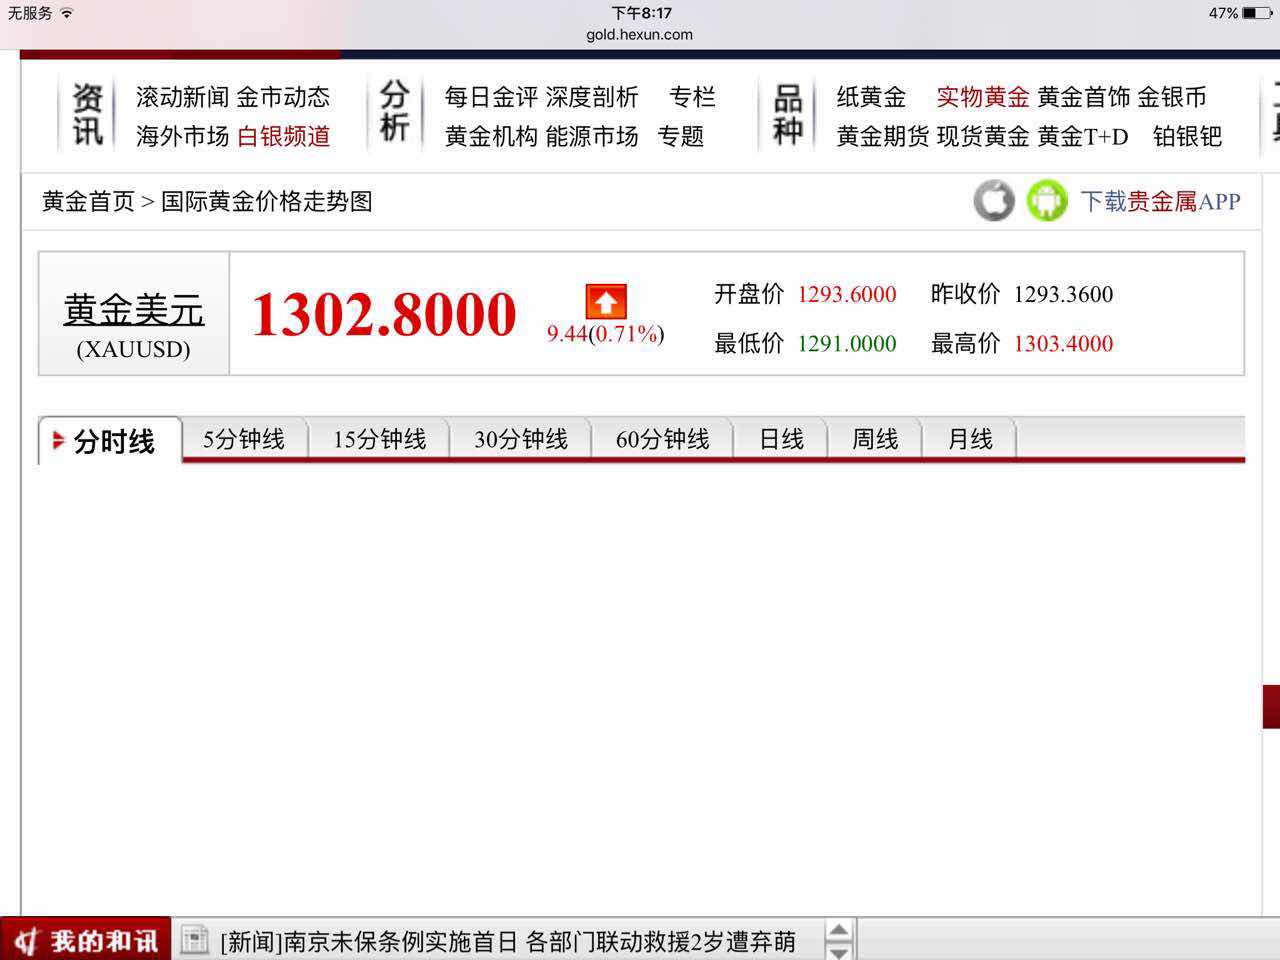Screen dimensions: 1280x960
Task: Click the 资讯 section header
Action: 87,114
